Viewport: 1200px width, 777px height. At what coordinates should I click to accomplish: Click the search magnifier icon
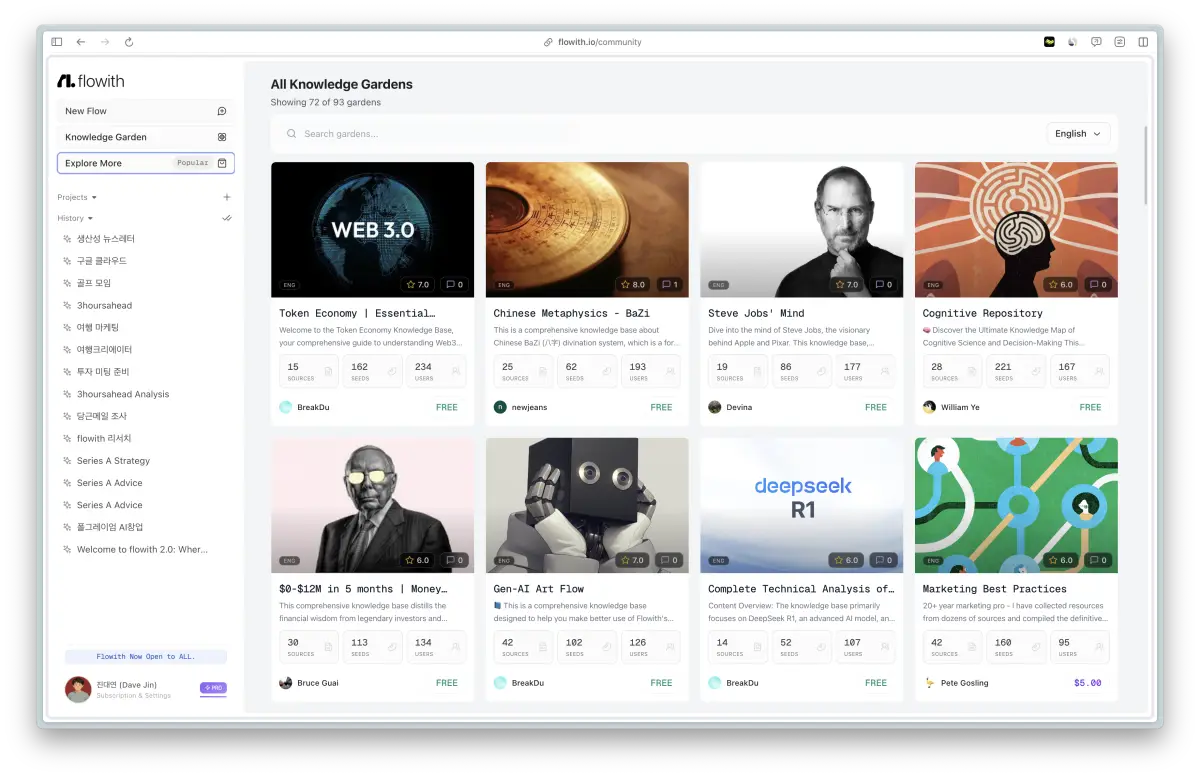[x=292, y=134]
